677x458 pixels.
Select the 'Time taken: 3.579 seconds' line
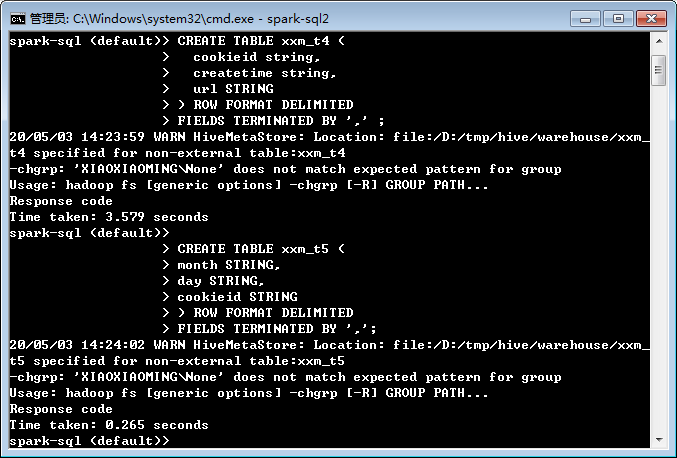pos(109,217)
